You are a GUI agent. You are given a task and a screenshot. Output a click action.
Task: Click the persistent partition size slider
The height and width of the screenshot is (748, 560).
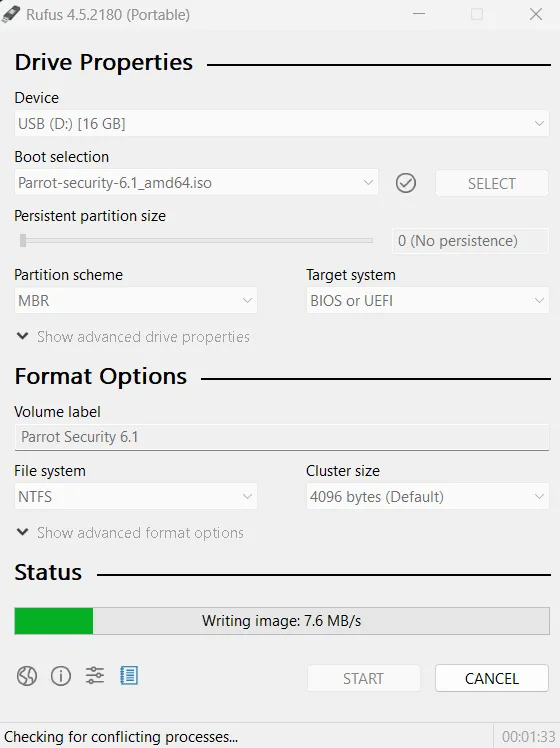tap(196, 240)
